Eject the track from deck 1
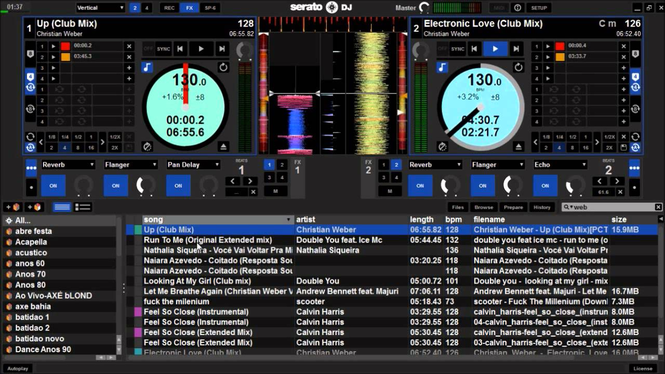The image size is (665, 374). point(224,147)
